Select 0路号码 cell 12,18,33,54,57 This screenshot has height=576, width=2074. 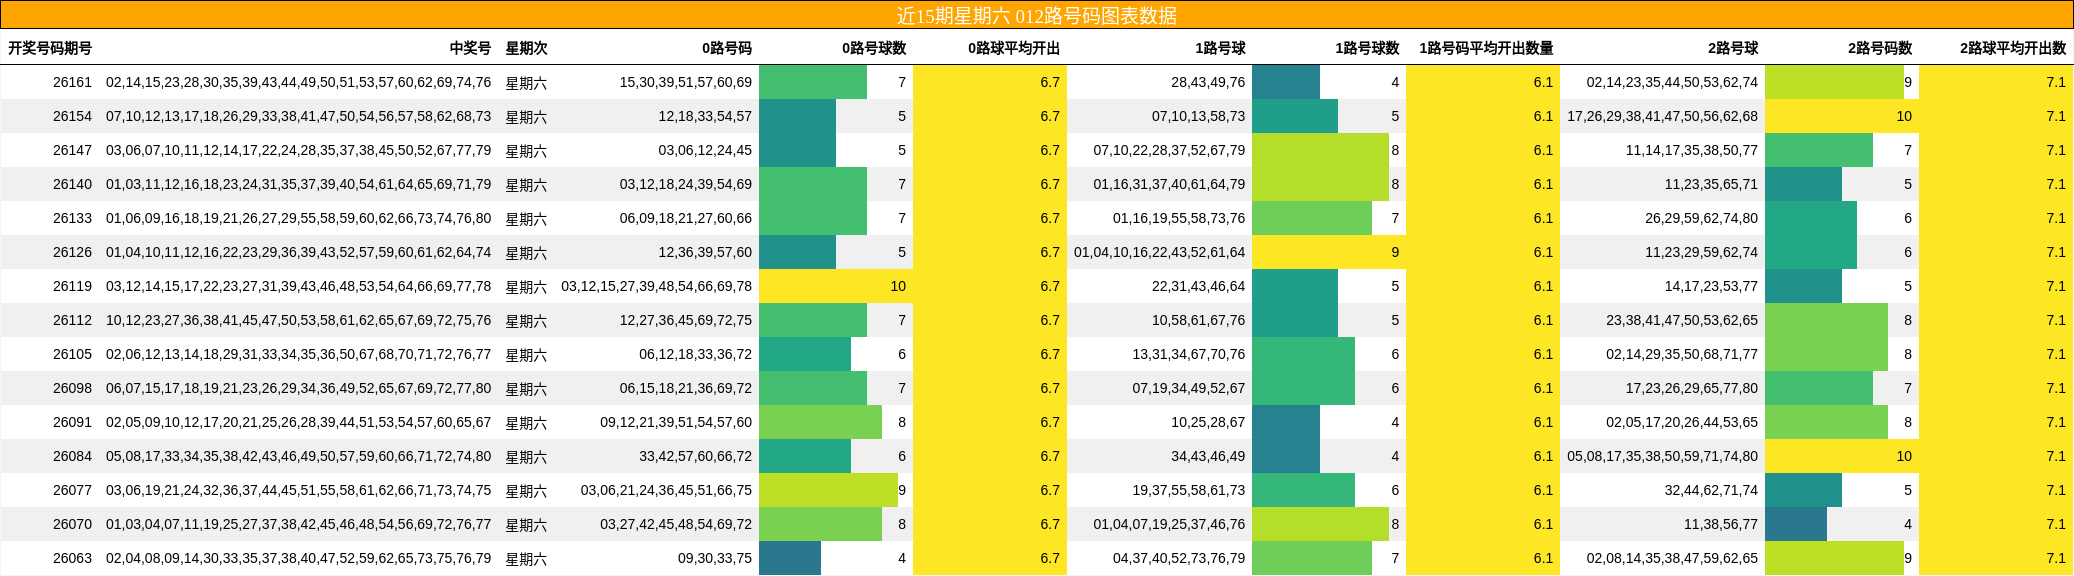705,116
